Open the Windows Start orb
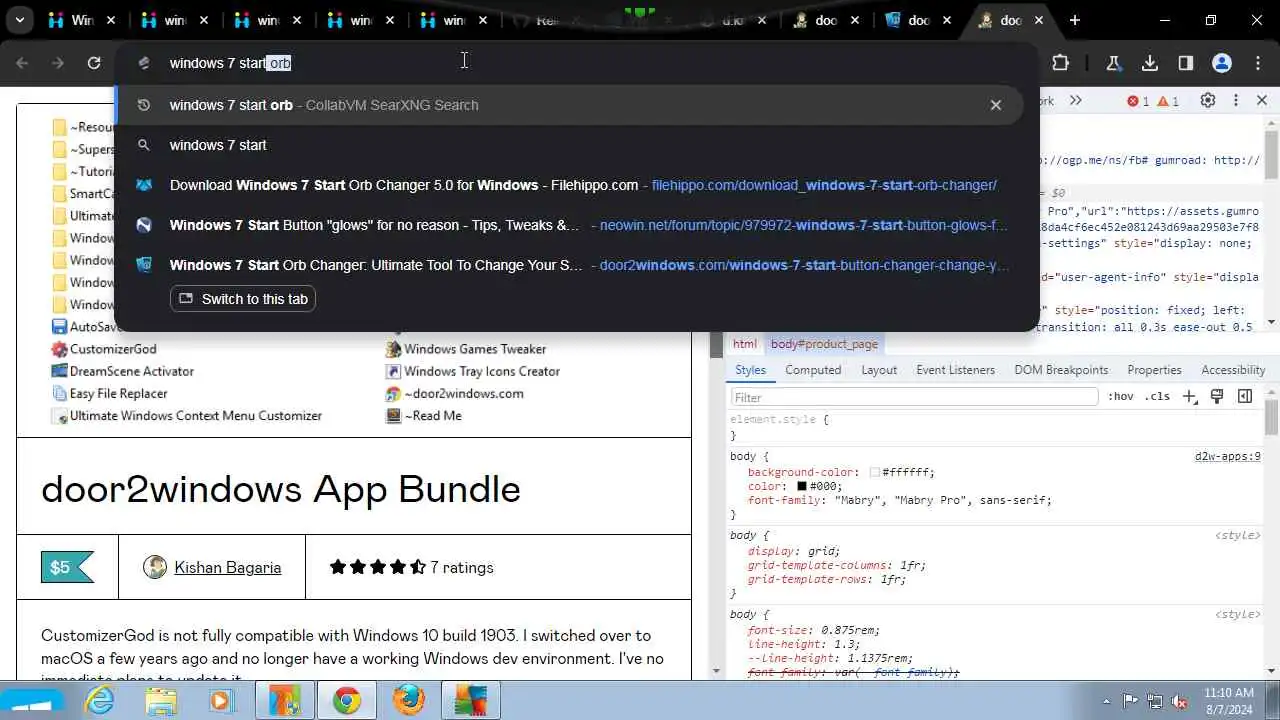 pyautogui.click(x=30, y=702)
